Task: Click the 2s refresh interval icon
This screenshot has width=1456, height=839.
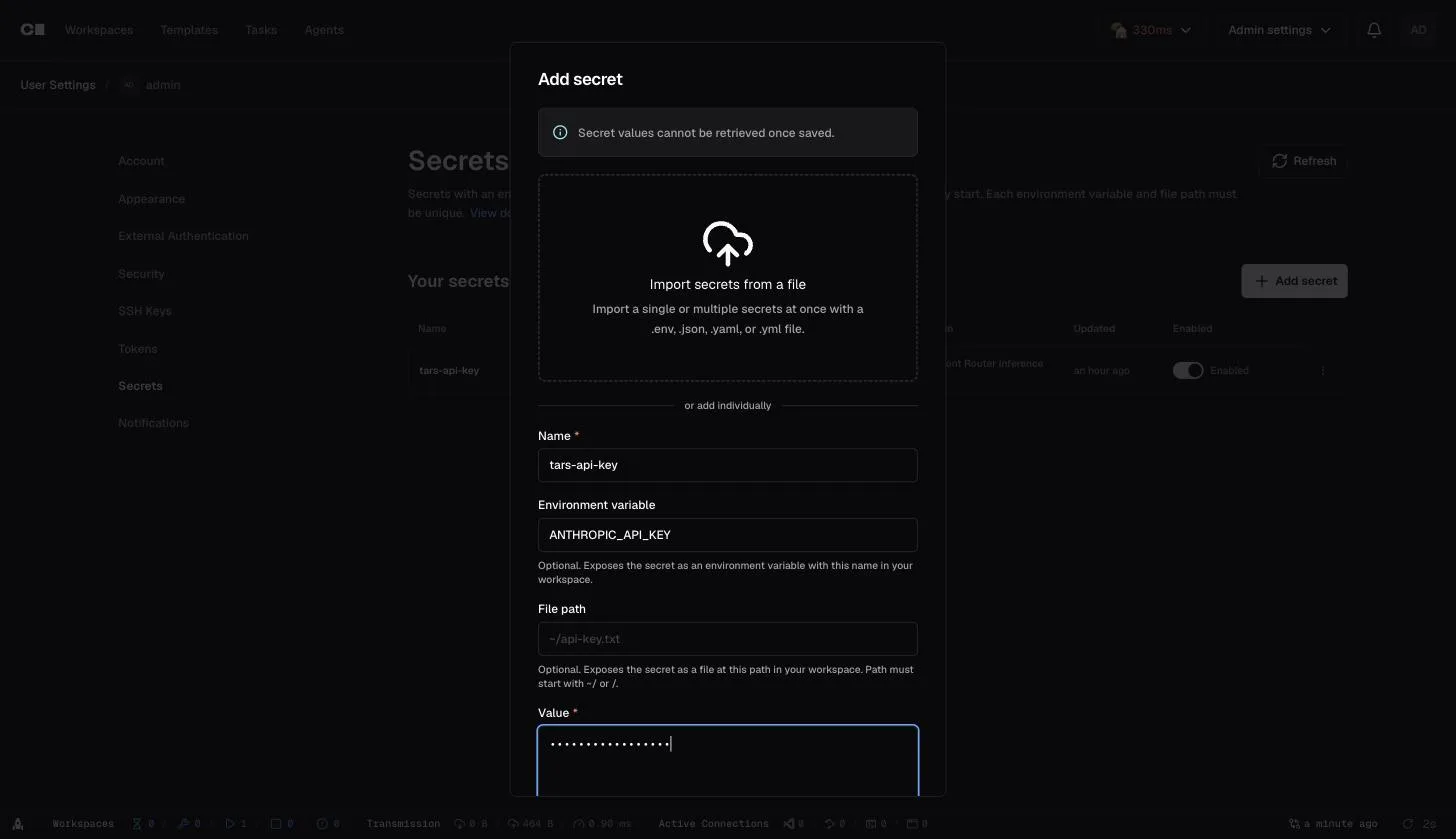Action: coord(1408,824)
